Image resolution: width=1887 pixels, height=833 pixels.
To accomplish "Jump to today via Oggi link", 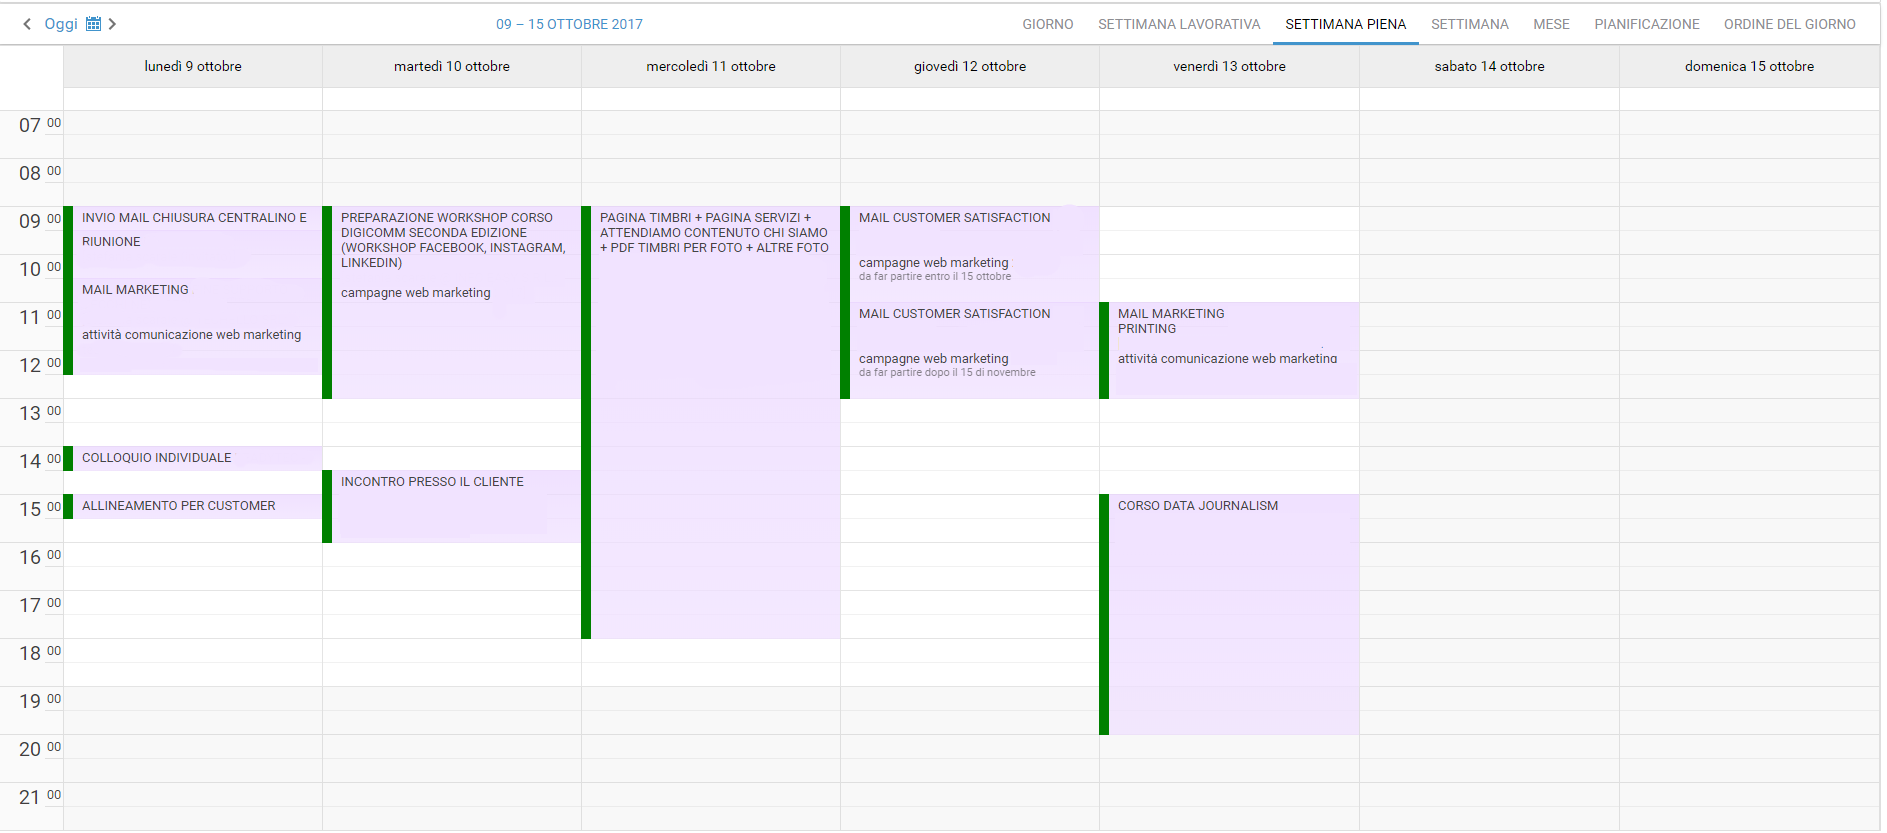I will click(60, 24).
